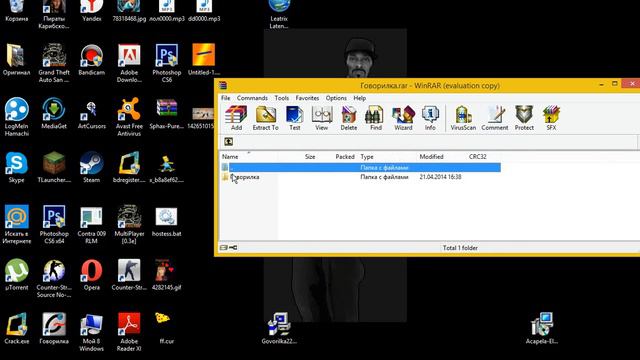Select Говорилка desktop shortcut
The height and width of the screenshot is (360, 640).
(54, 329)
